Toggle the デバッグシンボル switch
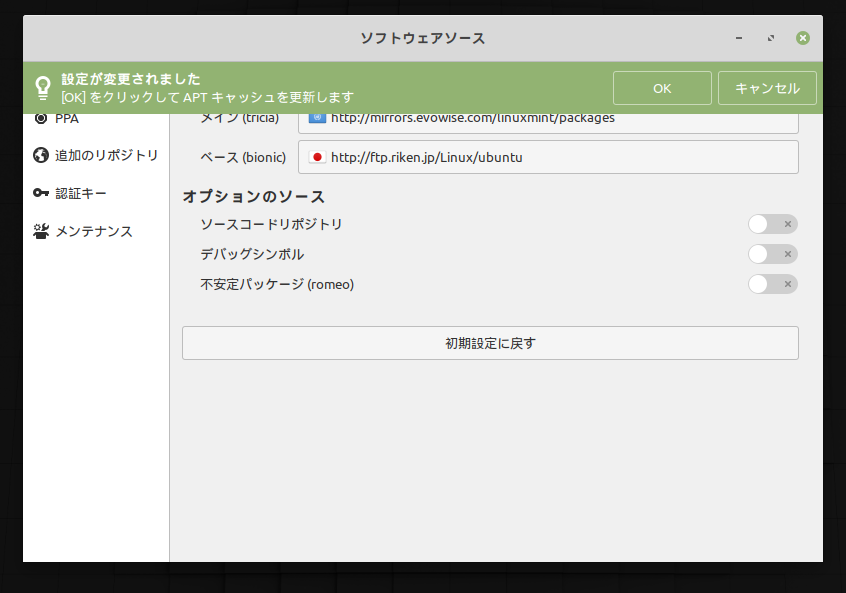Image resolution: width=846 pixels, height=593 pixels. tap(773, 254)
